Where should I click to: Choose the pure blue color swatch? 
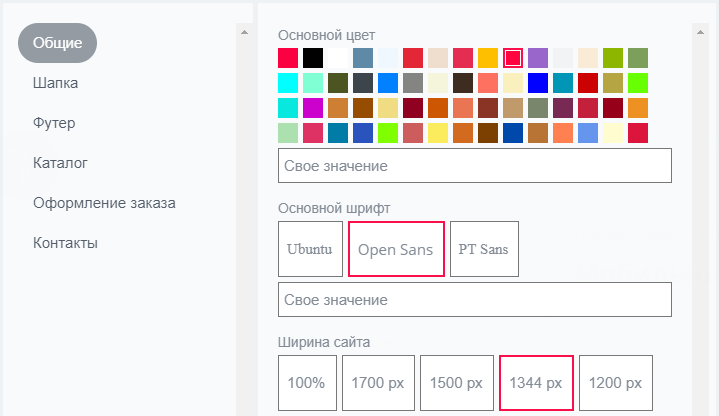point(538,83)
